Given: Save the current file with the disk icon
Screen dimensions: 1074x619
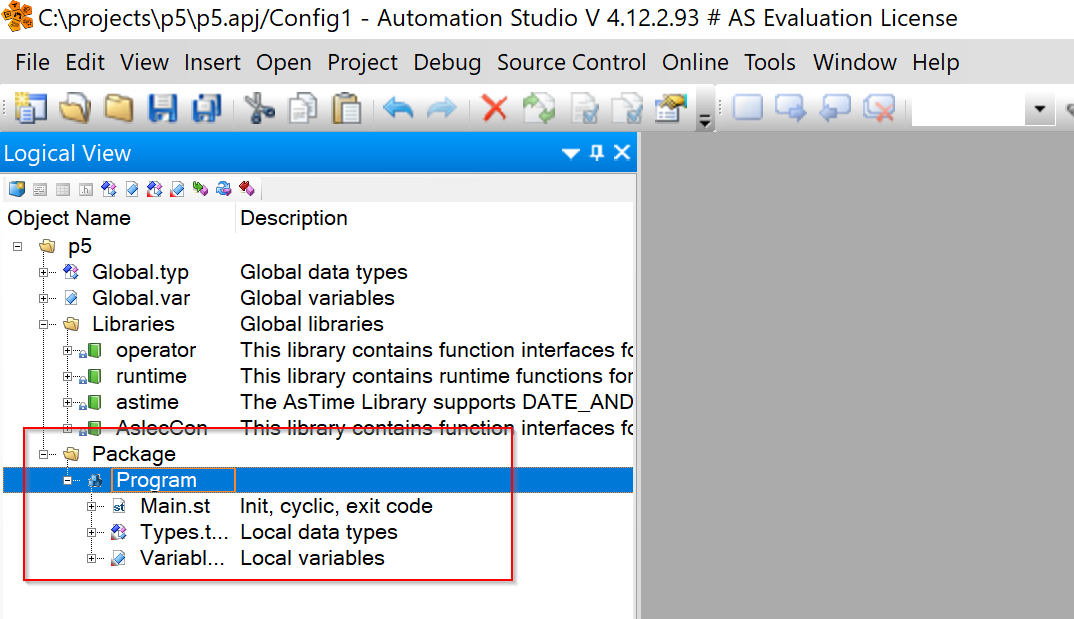Looking at the screenshot, I should point(163,108).
